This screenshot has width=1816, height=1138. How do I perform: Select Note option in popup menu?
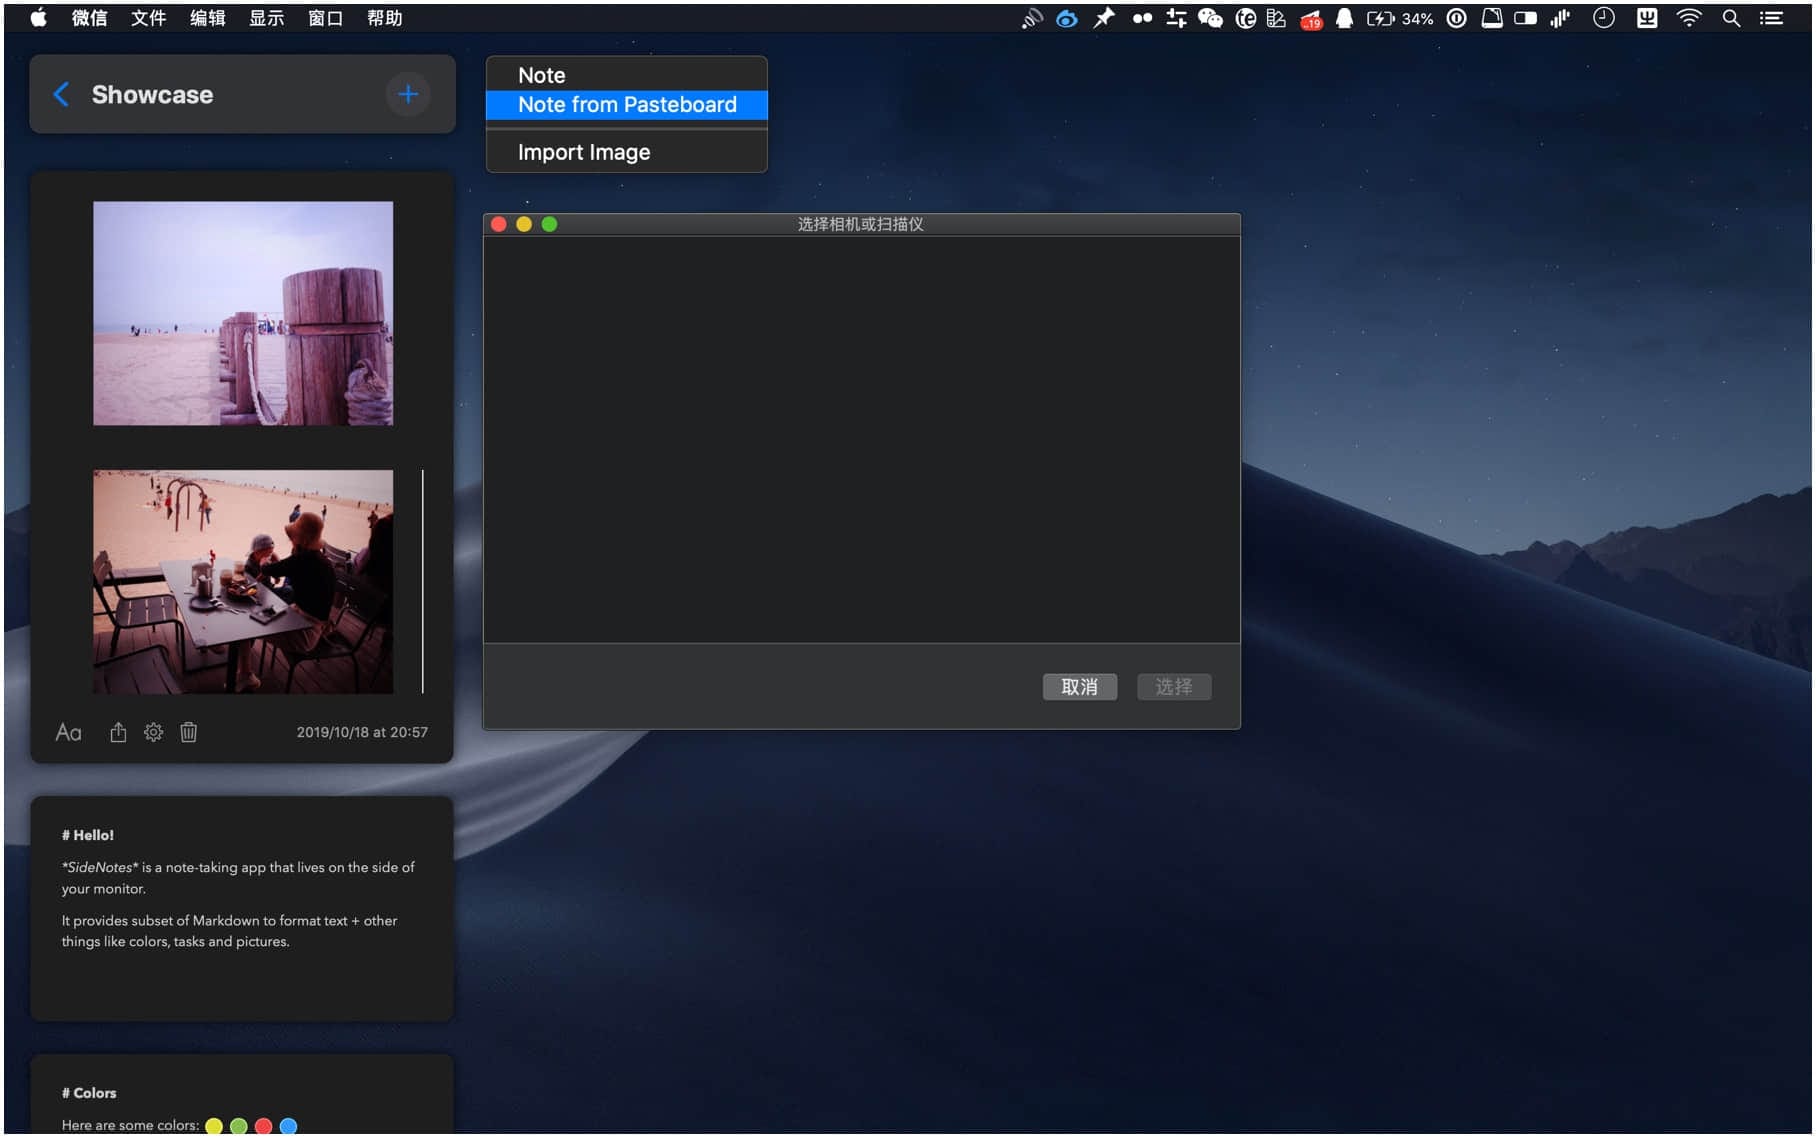tap(542, 75)
